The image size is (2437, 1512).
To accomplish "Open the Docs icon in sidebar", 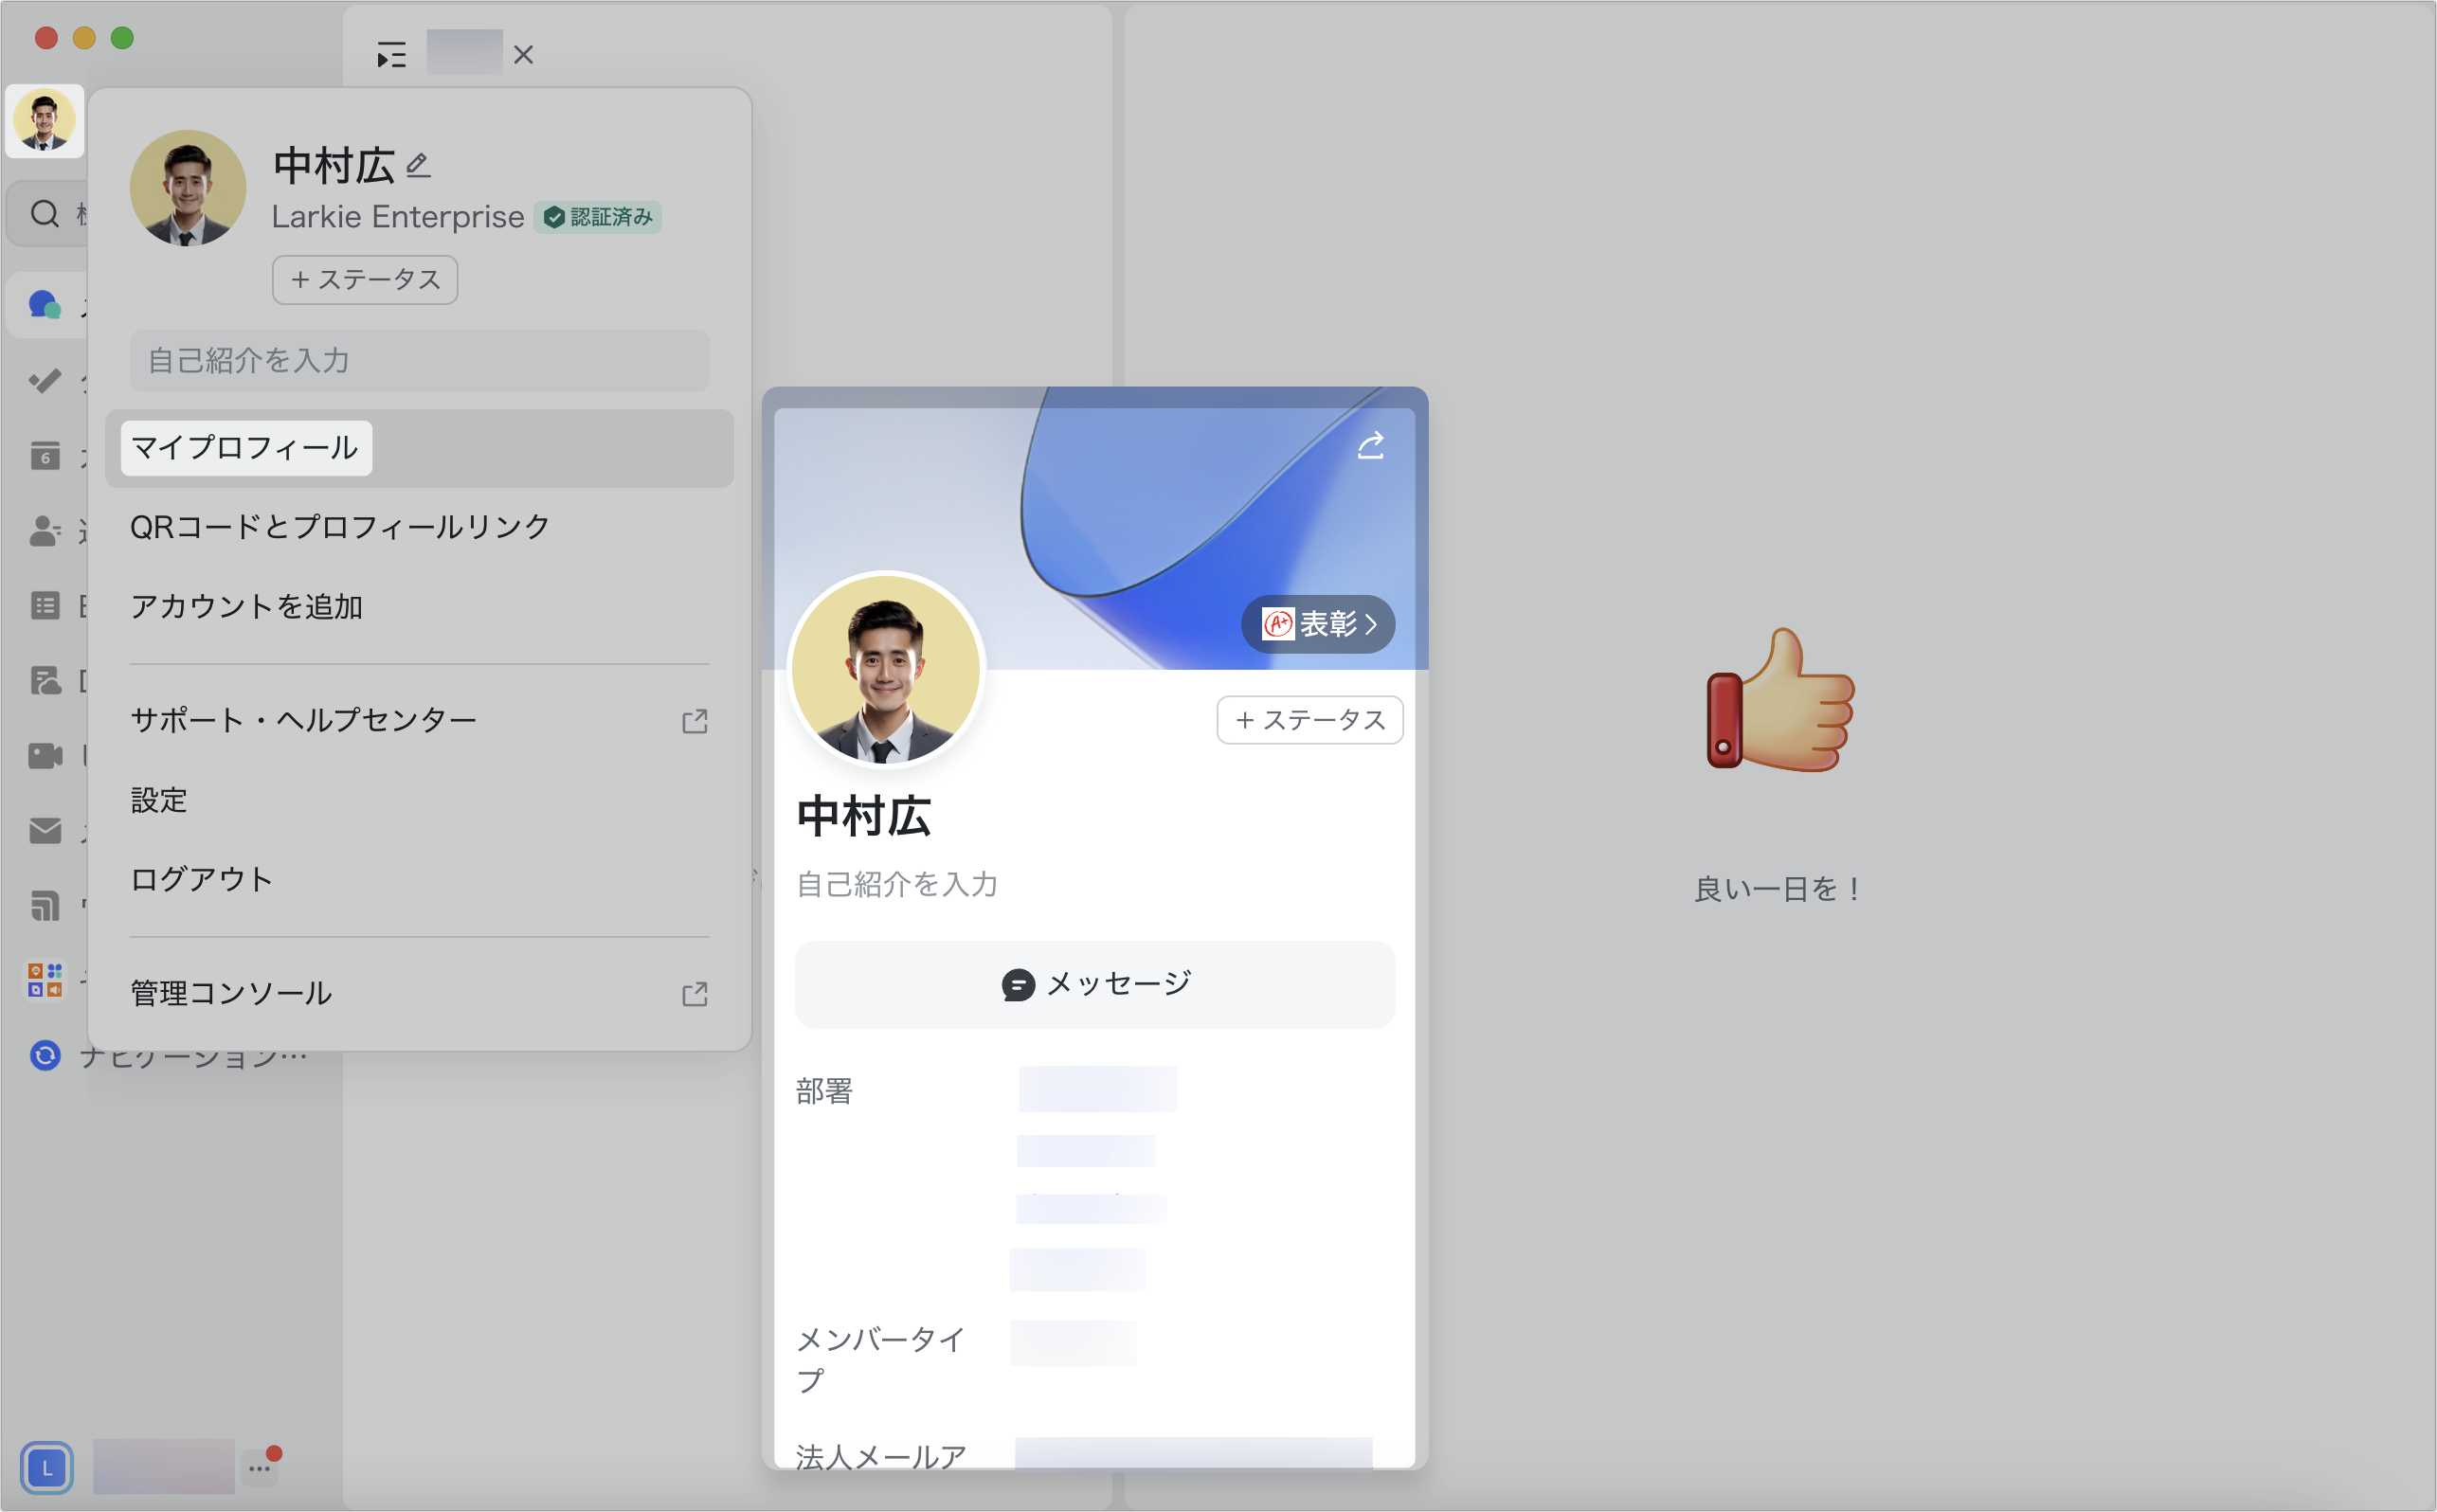I will pyautogui.click(x=44, y=681).
